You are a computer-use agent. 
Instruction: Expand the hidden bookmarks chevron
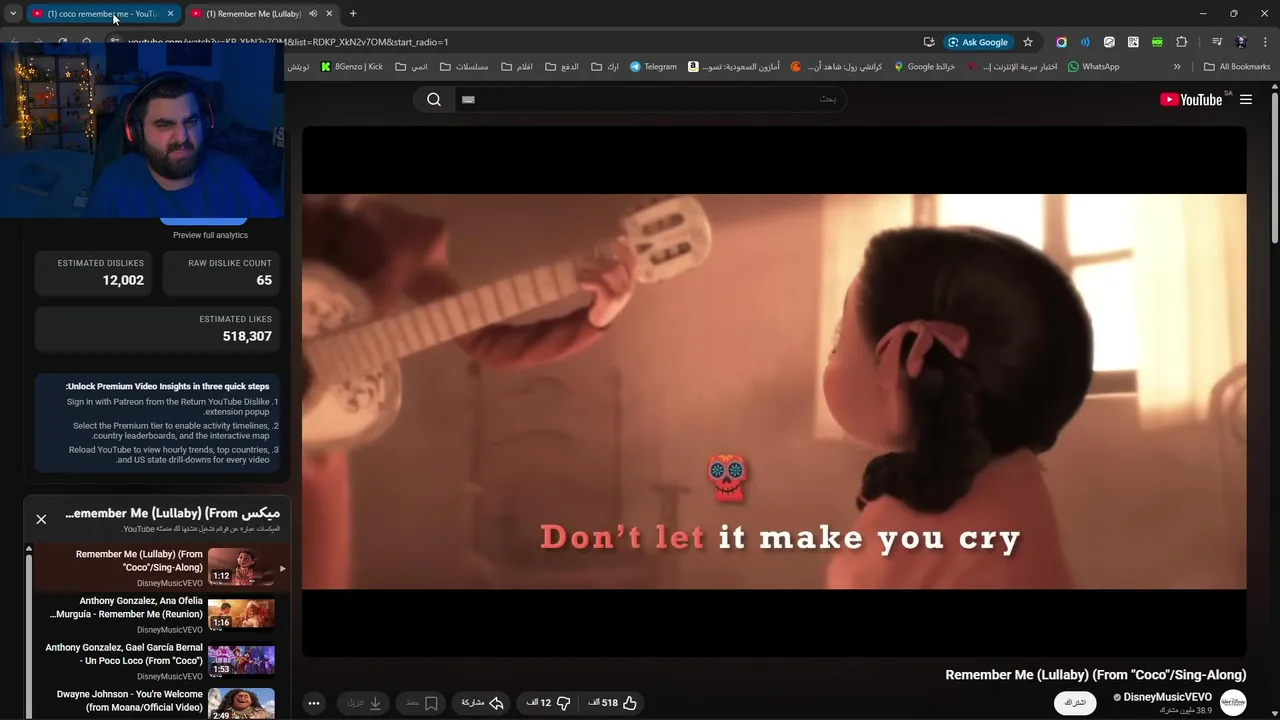(1177, 67)
